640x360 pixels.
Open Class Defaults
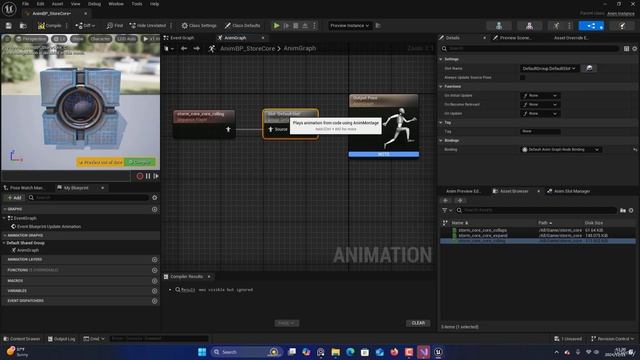pos(242,26)
